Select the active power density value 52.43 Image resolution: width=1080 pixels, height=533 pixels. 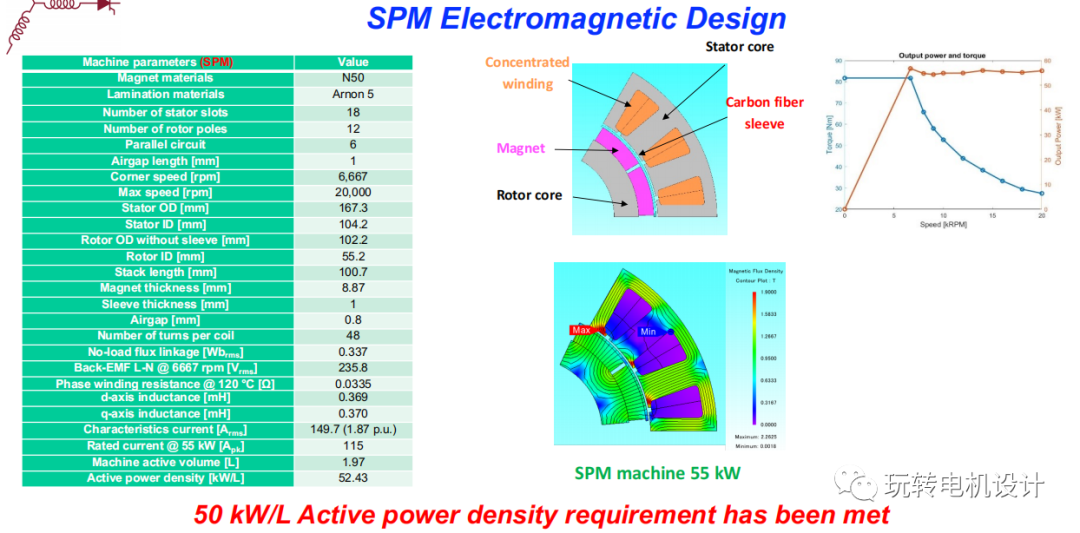353,478
